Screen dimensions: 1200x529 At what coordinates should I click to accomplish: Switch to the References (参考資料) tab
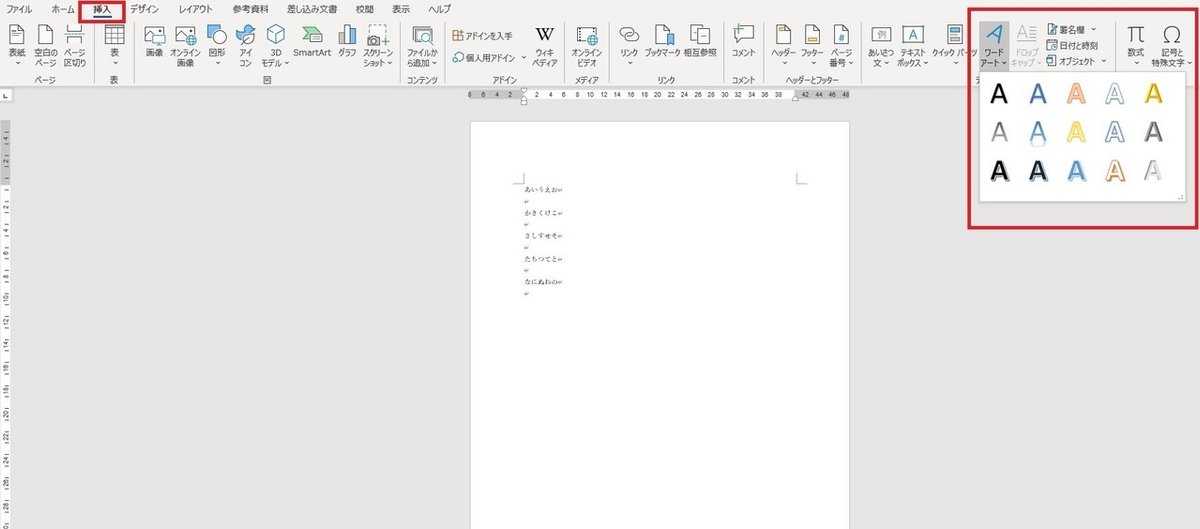click(250, 9)
